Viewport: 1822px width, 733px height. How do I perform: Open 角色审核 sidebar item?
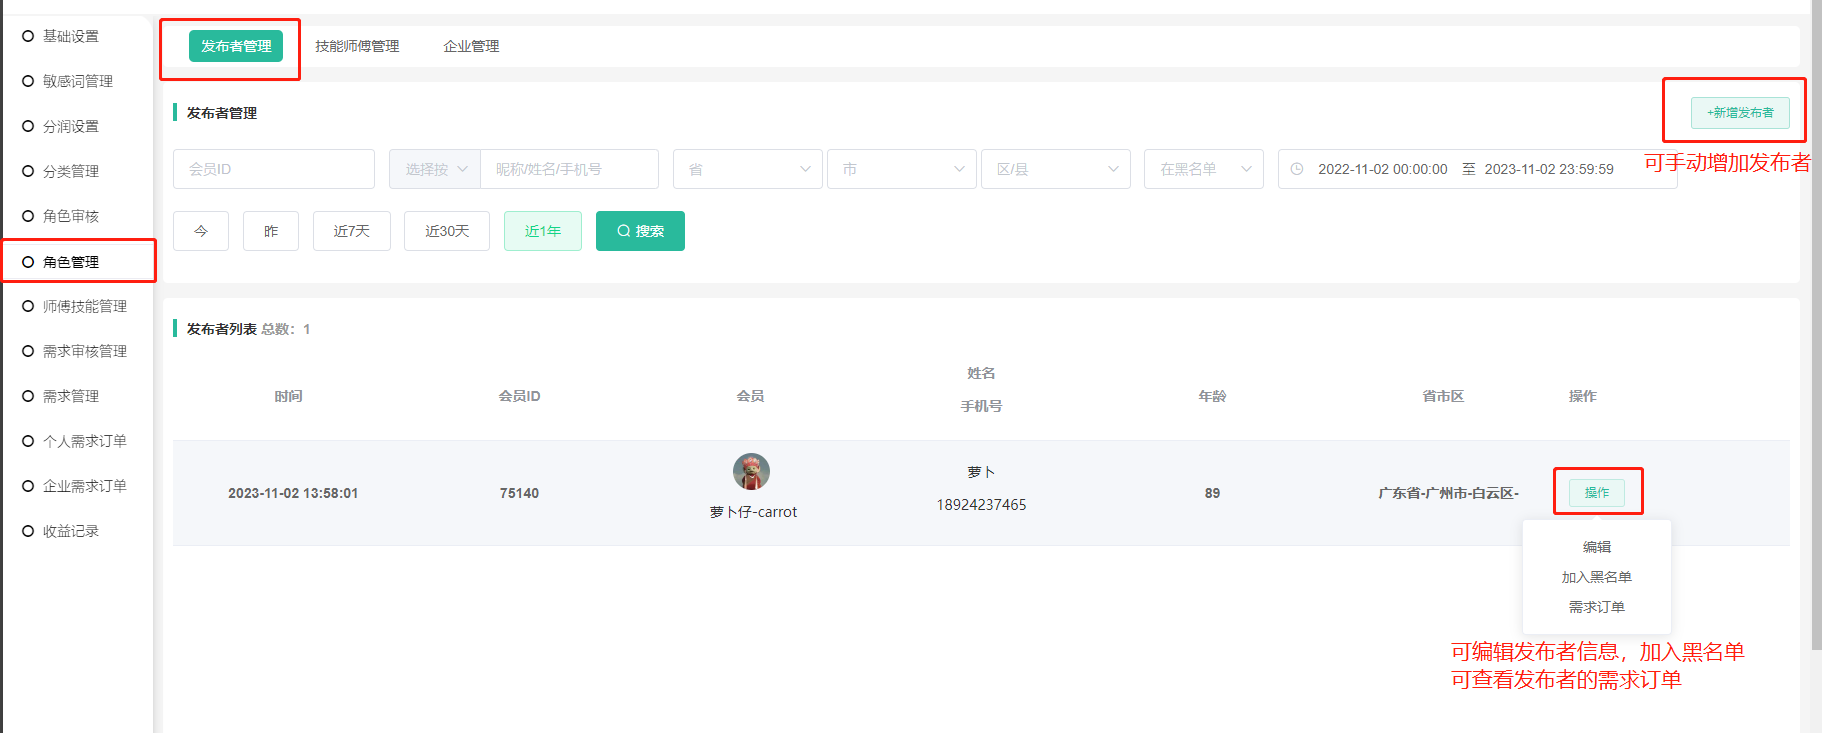click(70, 216)
